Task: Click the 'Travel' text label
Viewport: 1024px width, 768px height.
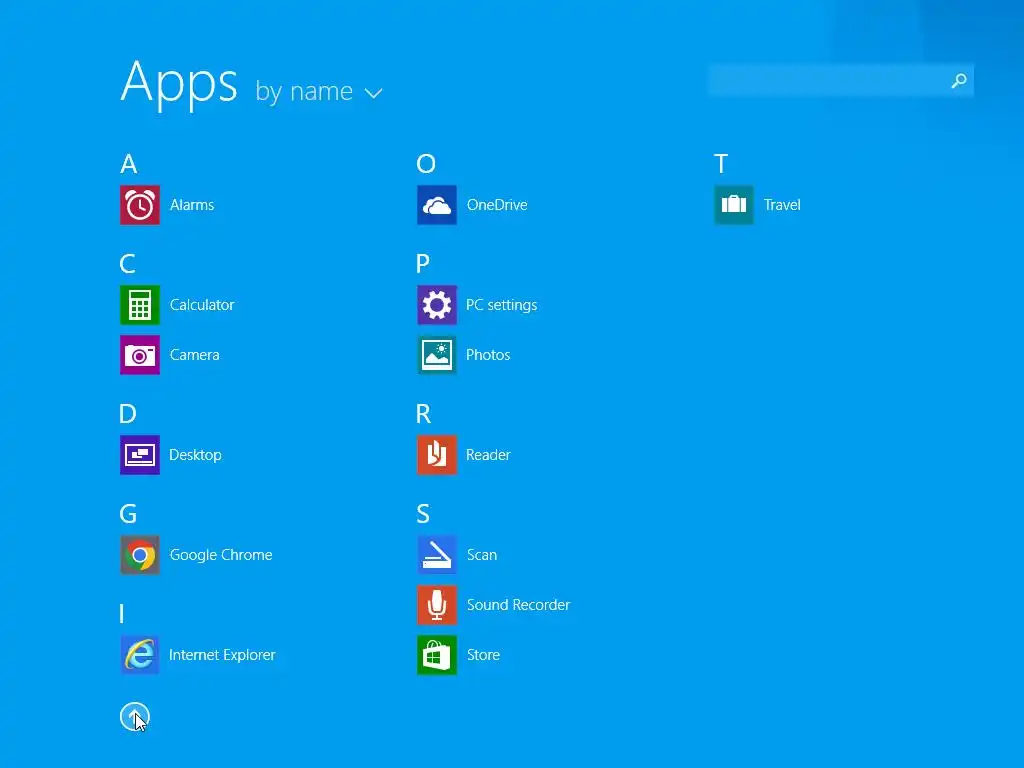Action: [x=782, y=205]
